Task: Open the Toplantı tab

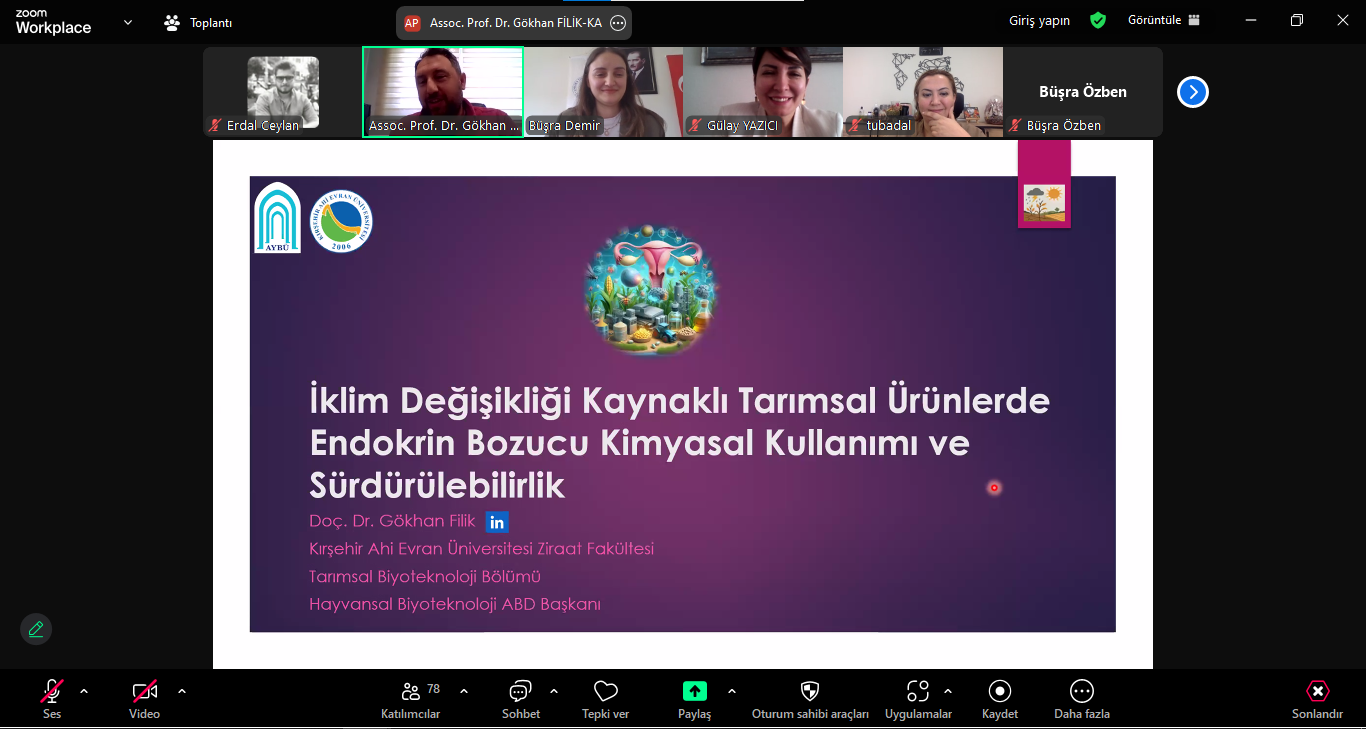Action: (x=199, y=22)
